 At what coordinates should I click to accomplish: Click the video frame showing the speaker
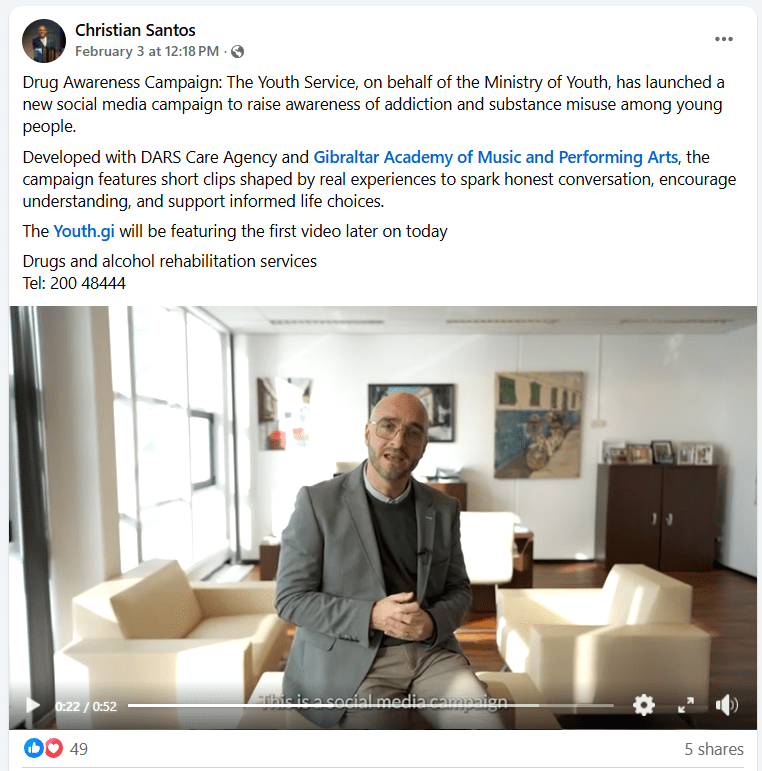383,502
